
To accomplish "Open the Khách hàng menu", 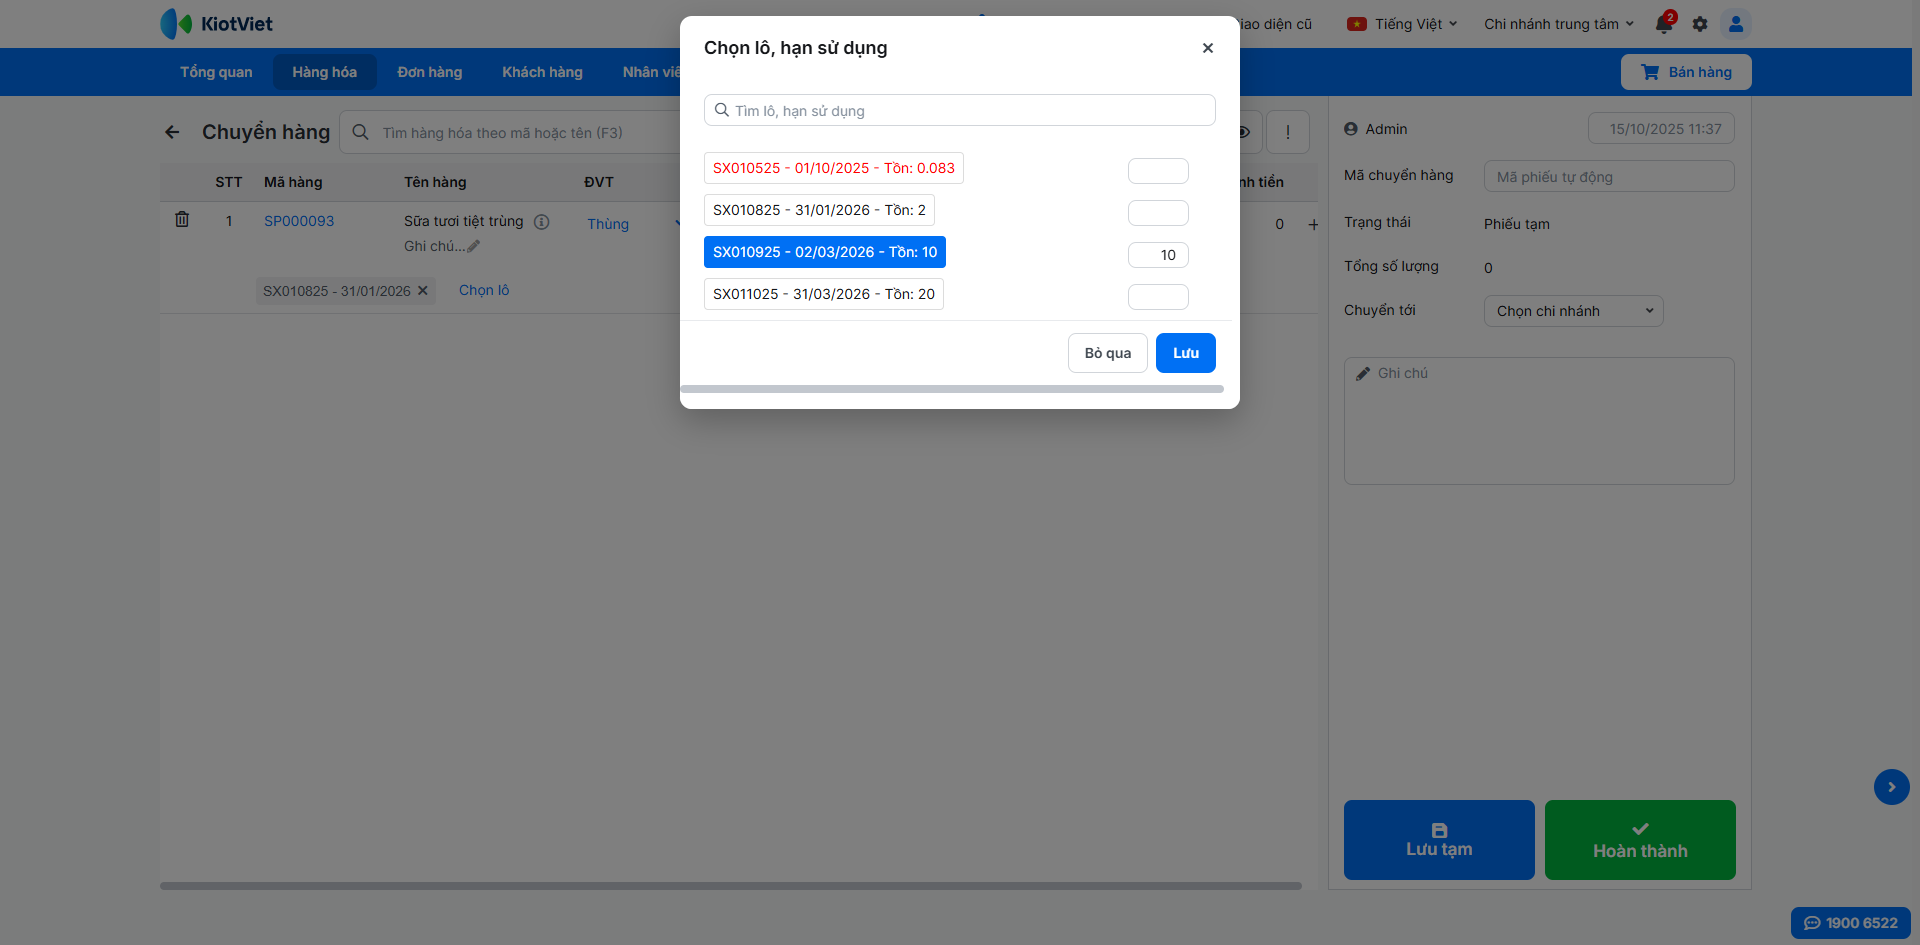I will [x=542, y=72].
